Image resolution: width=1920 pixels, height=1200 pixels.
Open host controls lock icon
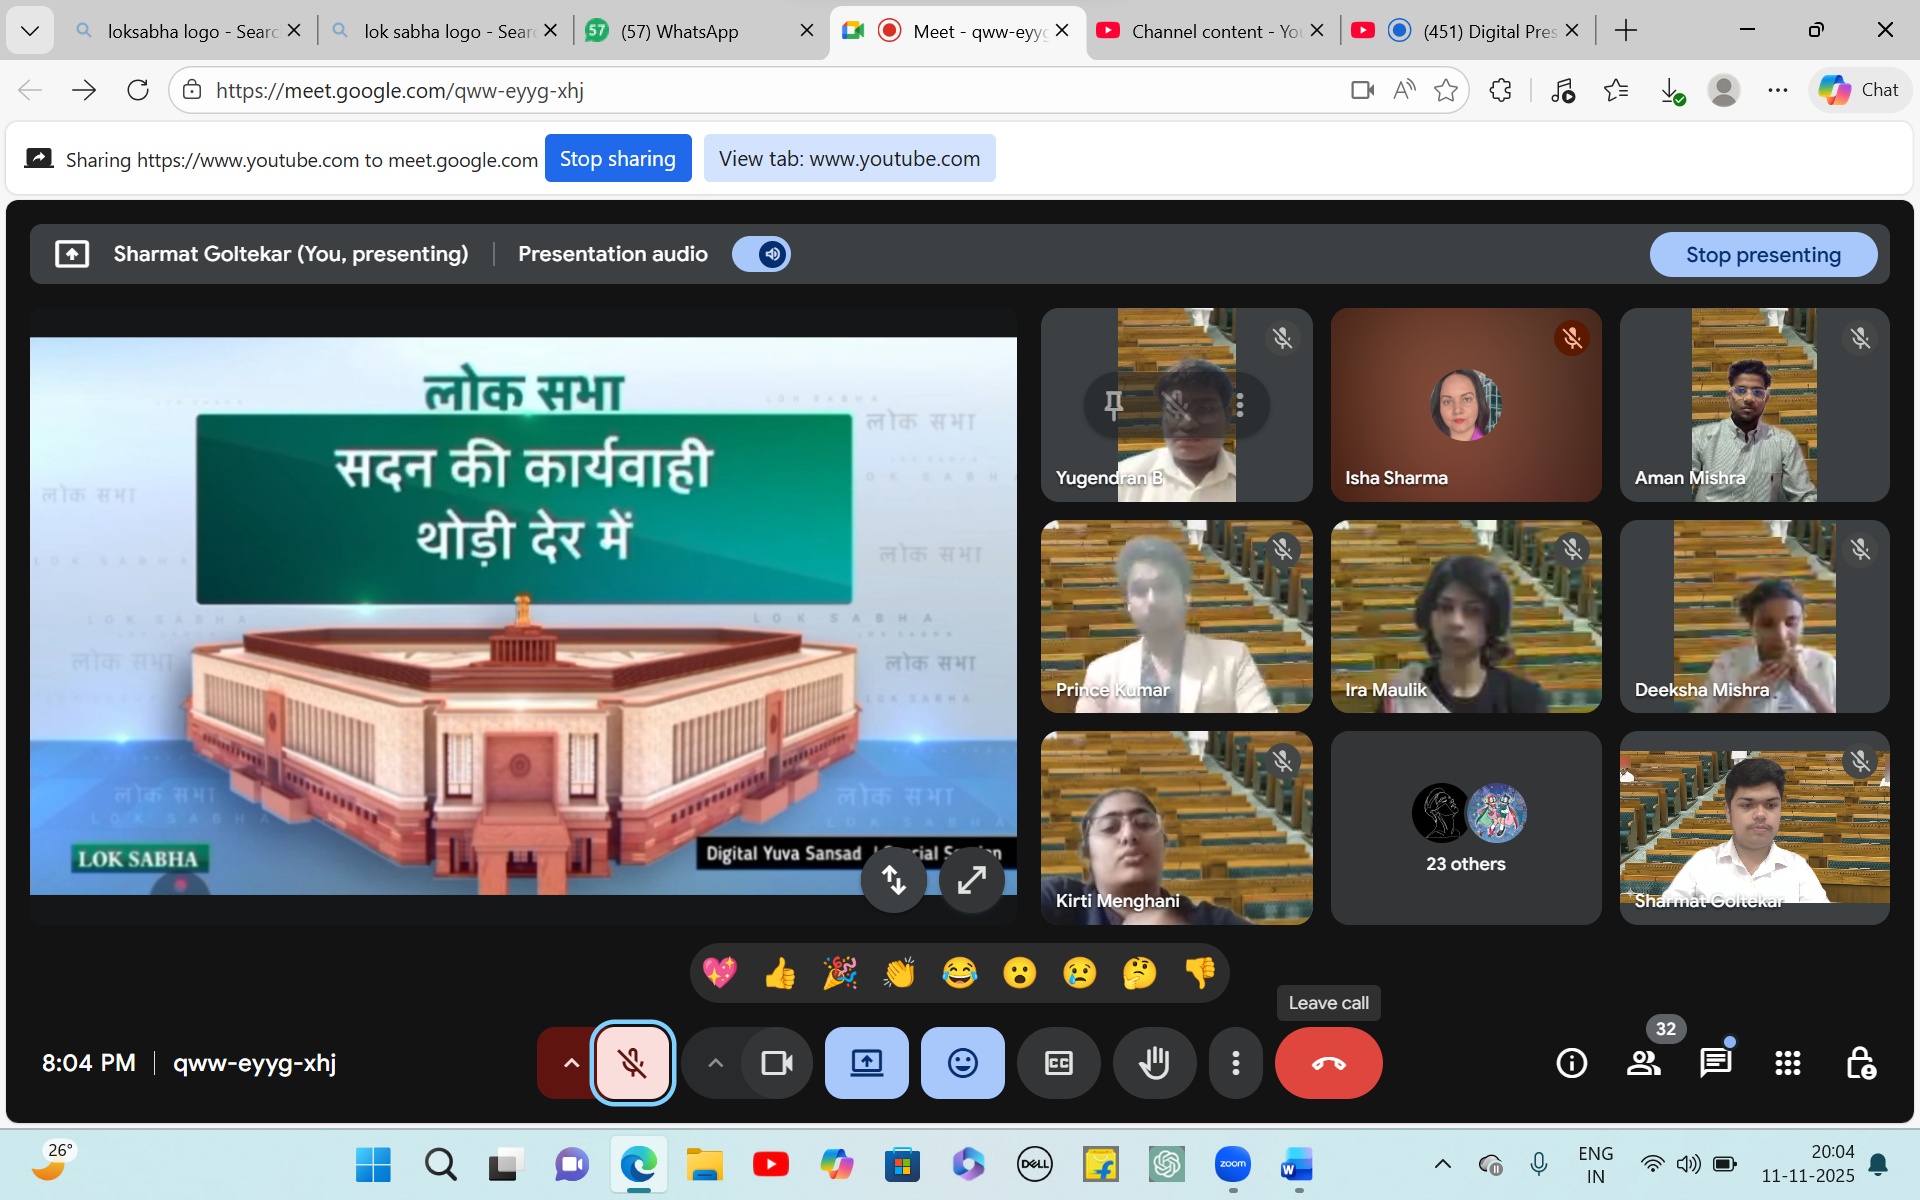click(x=1860, y=1063)
